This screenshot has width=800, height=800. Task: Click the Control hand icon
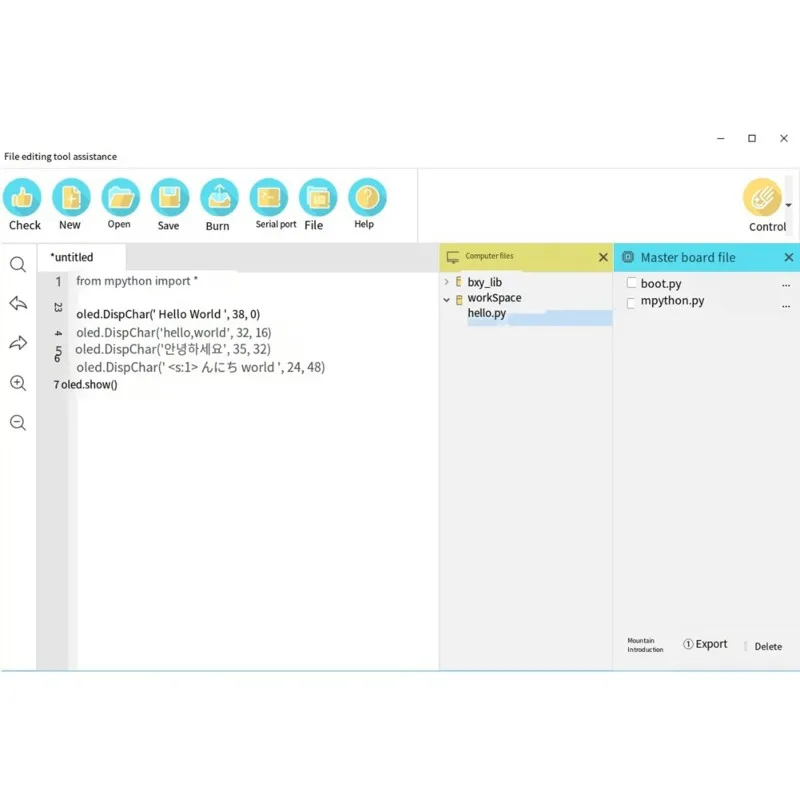click(762, 197)
